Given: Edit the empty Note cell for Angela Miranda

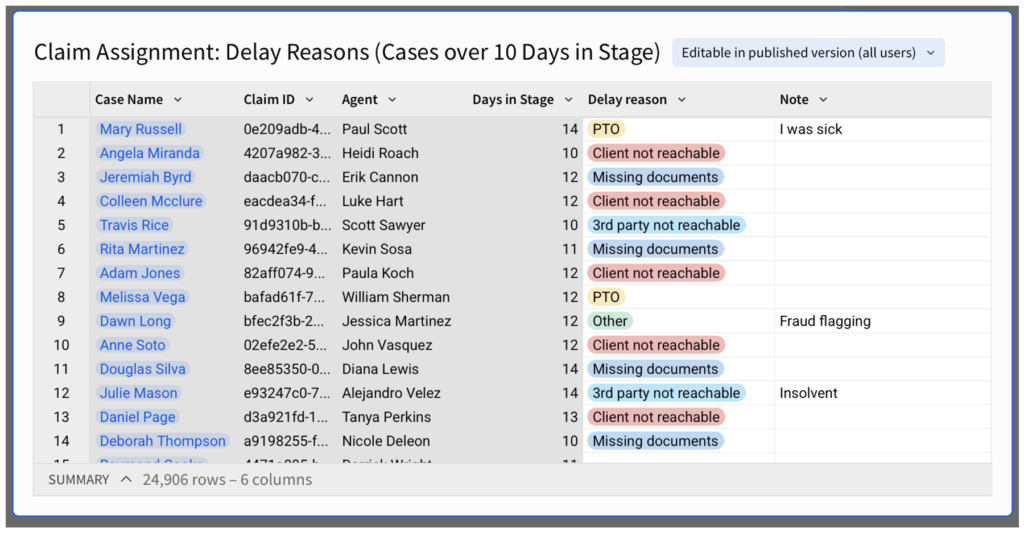Looking at the screenshot, I should [882, 153].
